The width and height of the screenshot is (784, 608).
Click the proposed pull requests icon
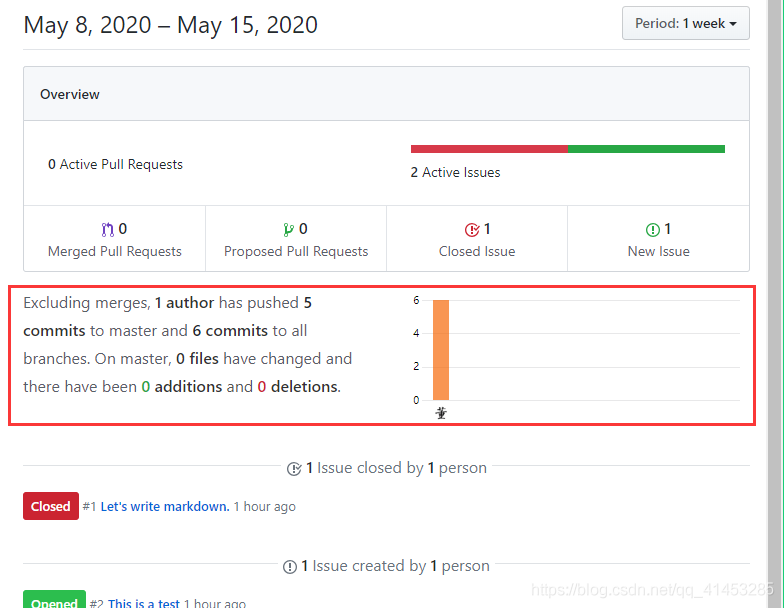pos(288,229)
